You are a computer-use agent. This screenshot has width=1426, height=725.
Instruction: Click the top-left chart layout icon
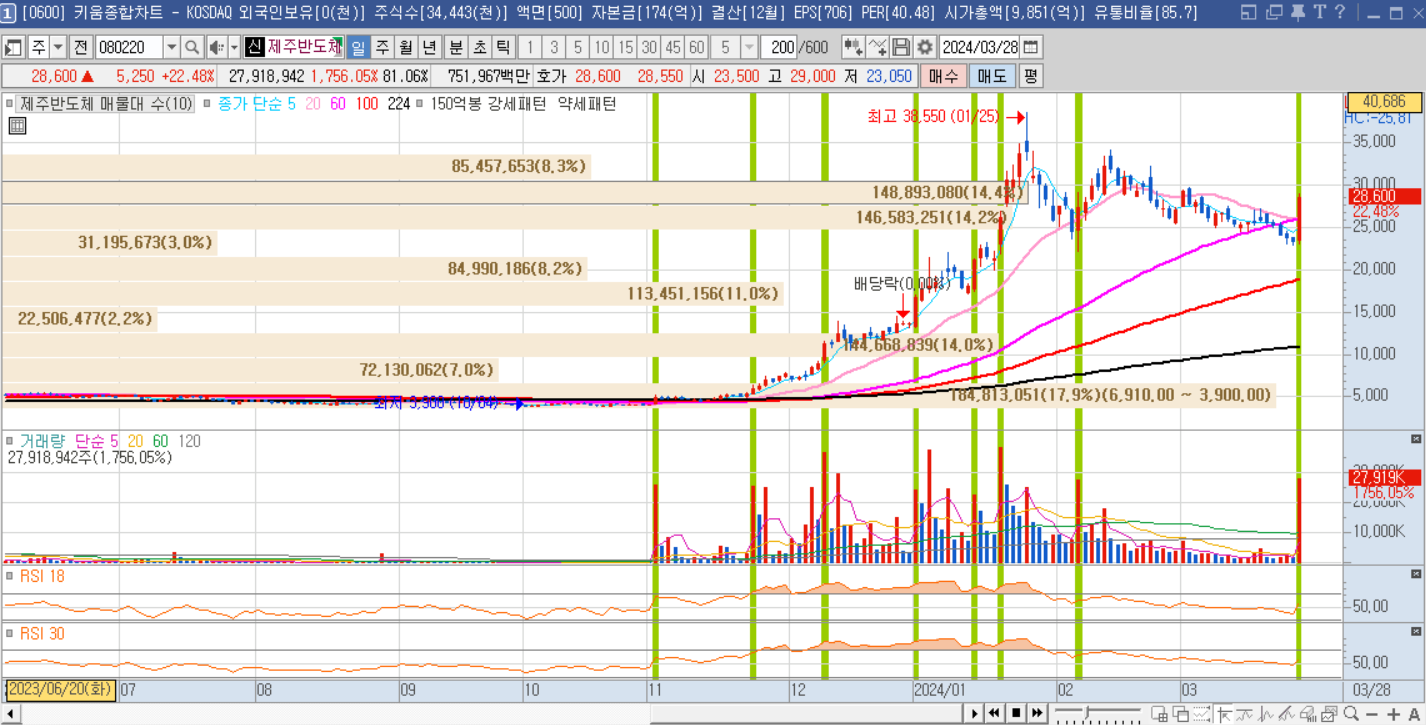[x=14, y=47]
